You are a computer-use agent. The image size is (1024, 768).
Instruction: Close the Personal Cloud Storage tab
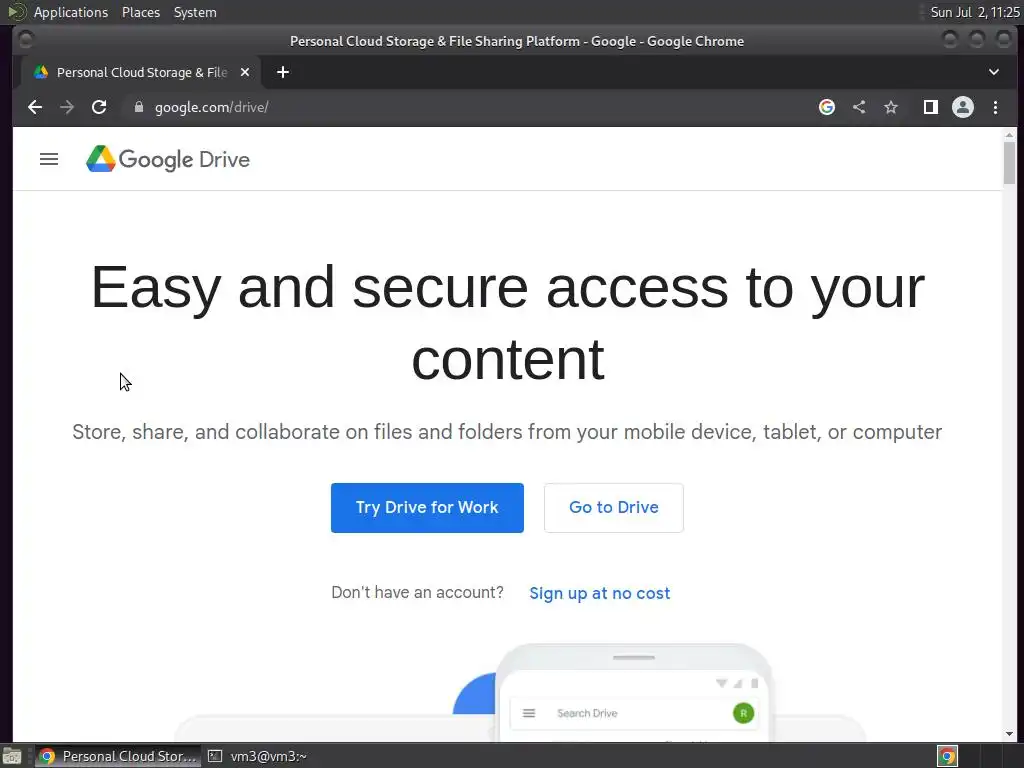pos(245,72)
